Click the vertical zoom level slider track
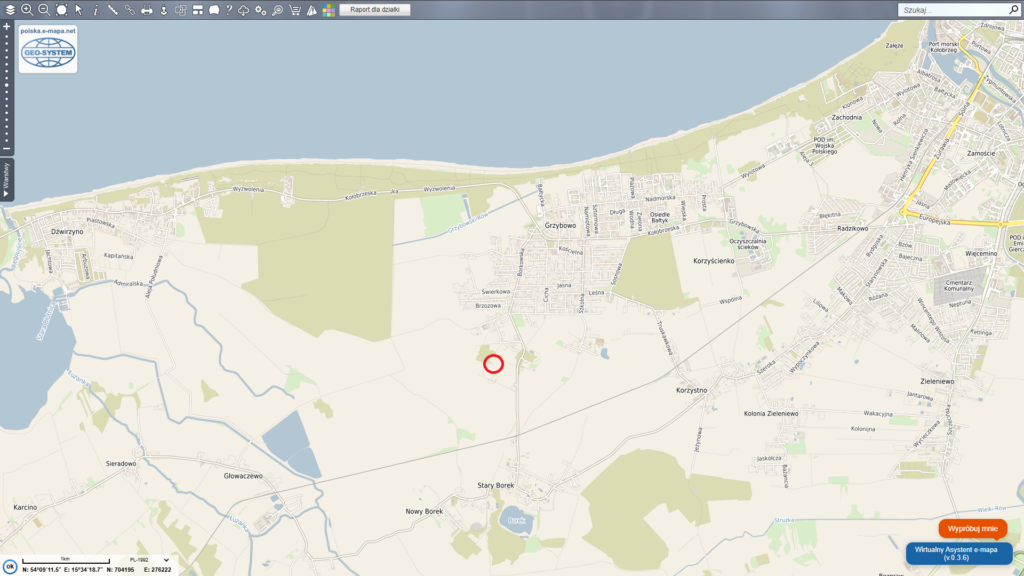Viewport: 1024px width, 576px height. (7, 88)
